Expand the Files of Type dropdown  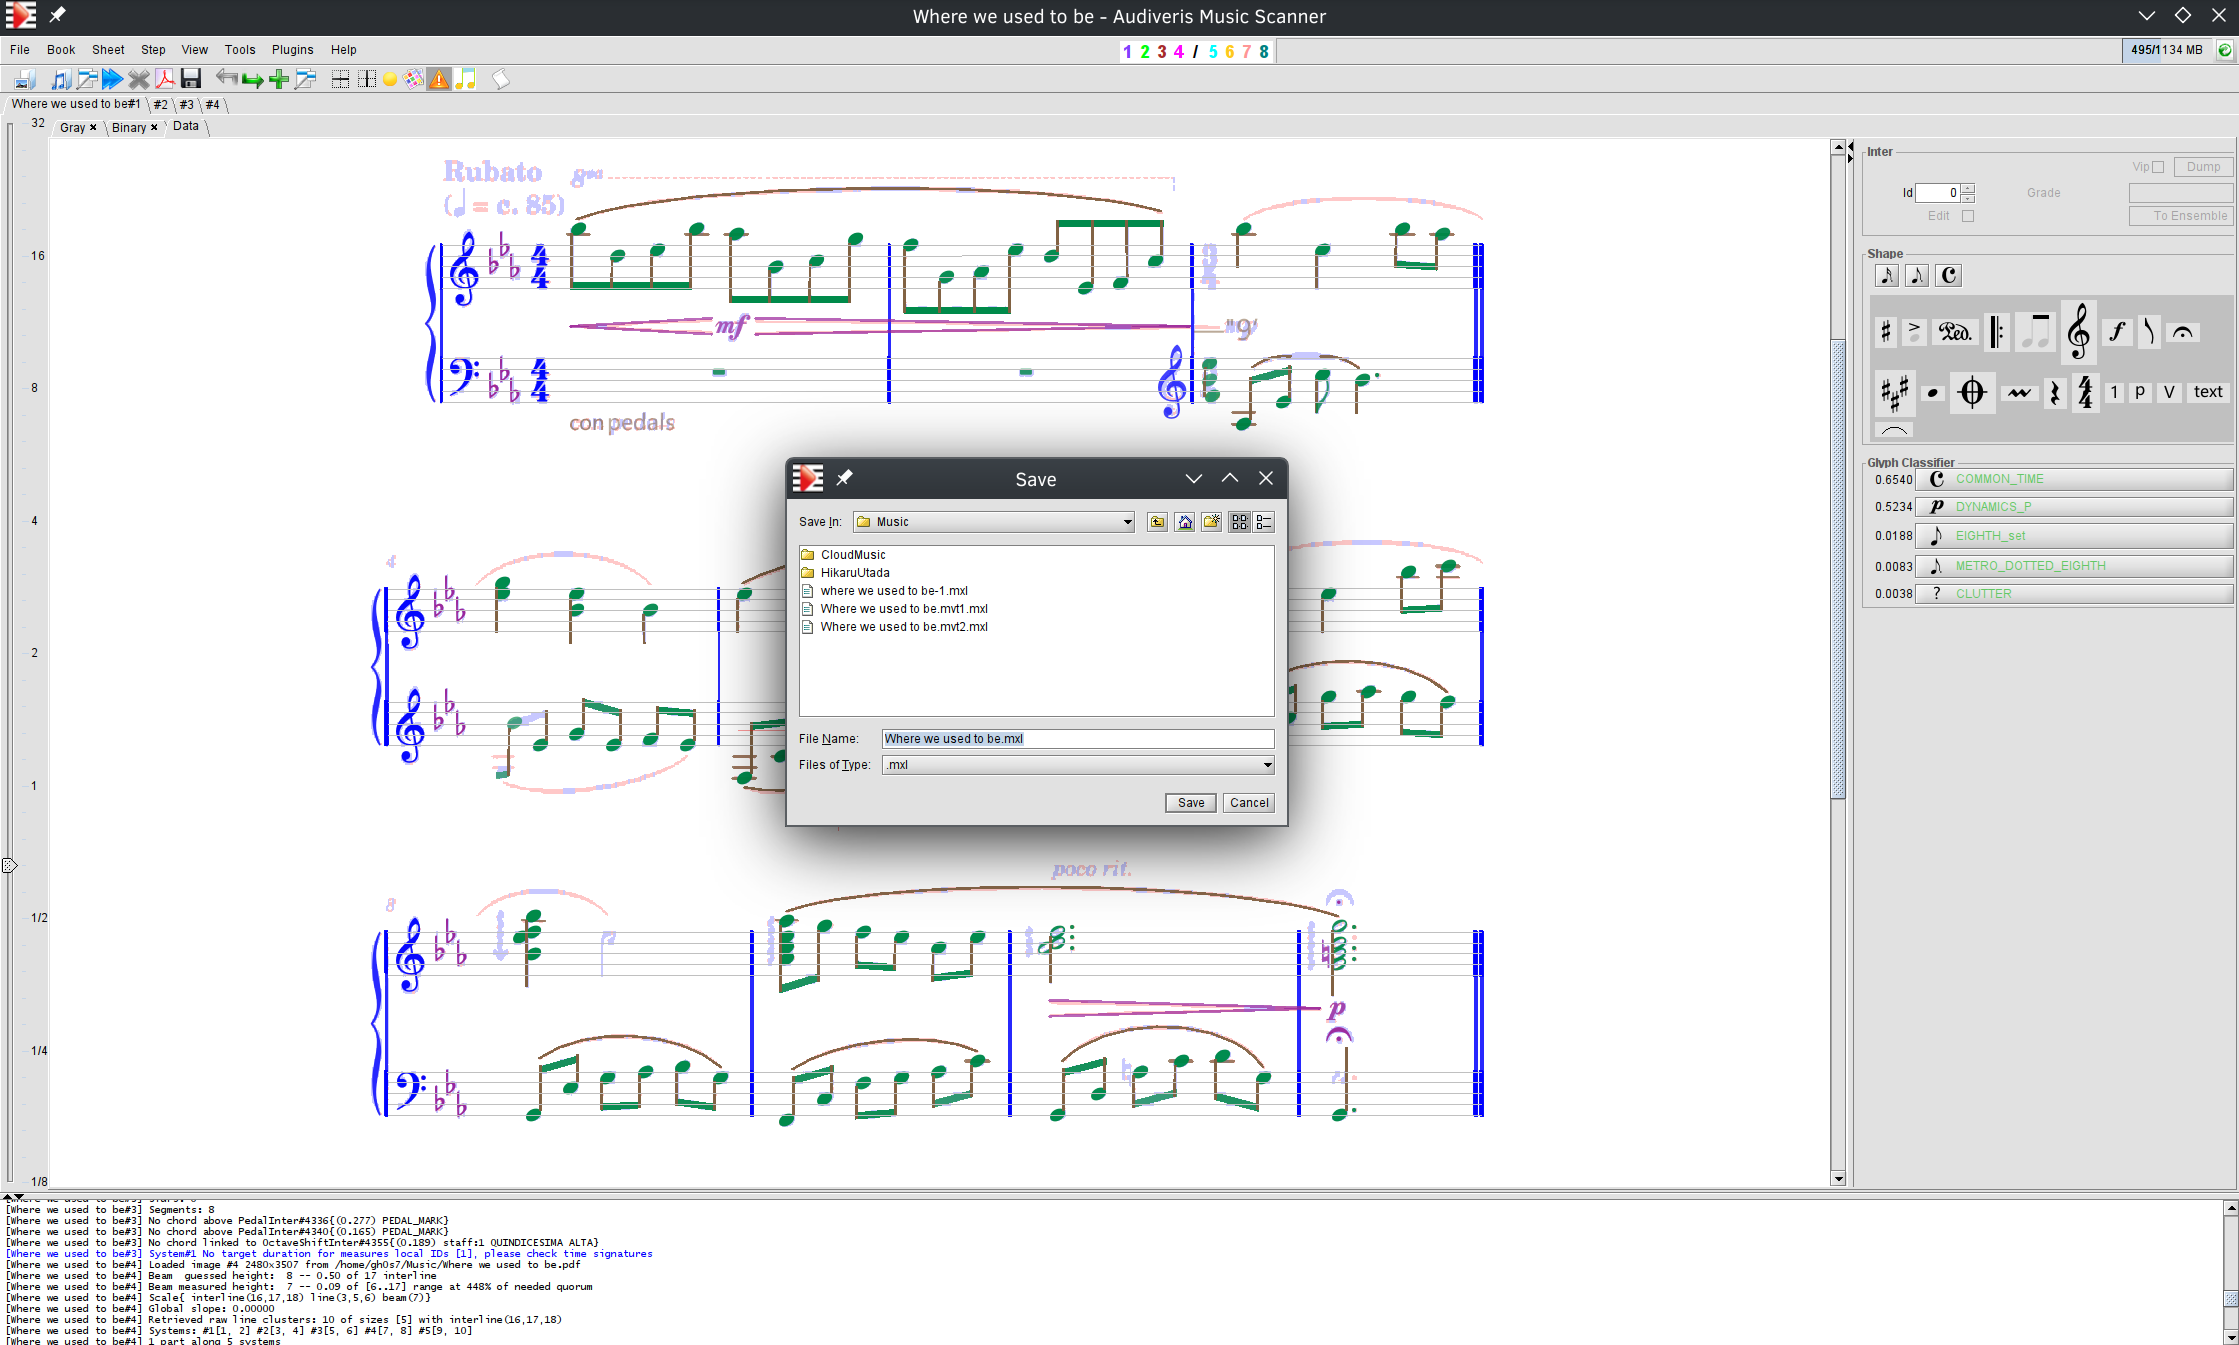point(1267,765)
